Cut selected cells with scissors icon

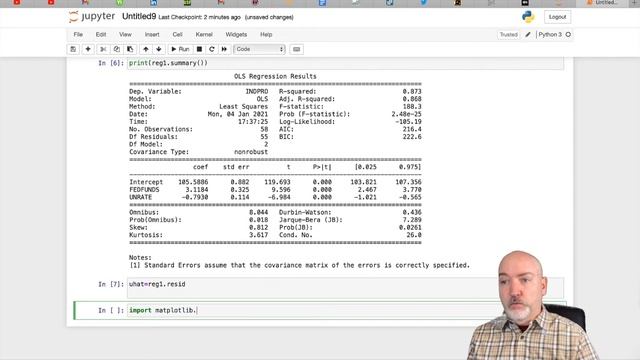point(103,49)
